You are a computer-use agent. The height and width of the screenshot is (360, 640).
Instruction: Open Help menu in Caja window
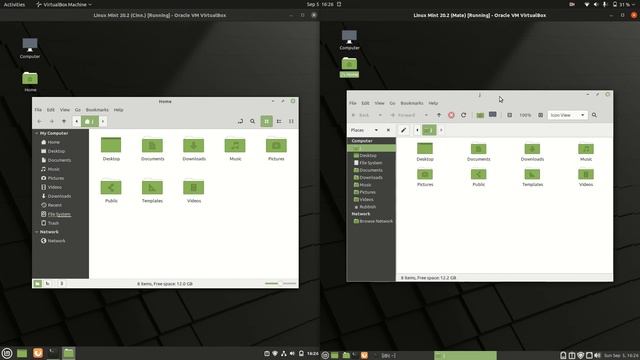click(433, 103)
